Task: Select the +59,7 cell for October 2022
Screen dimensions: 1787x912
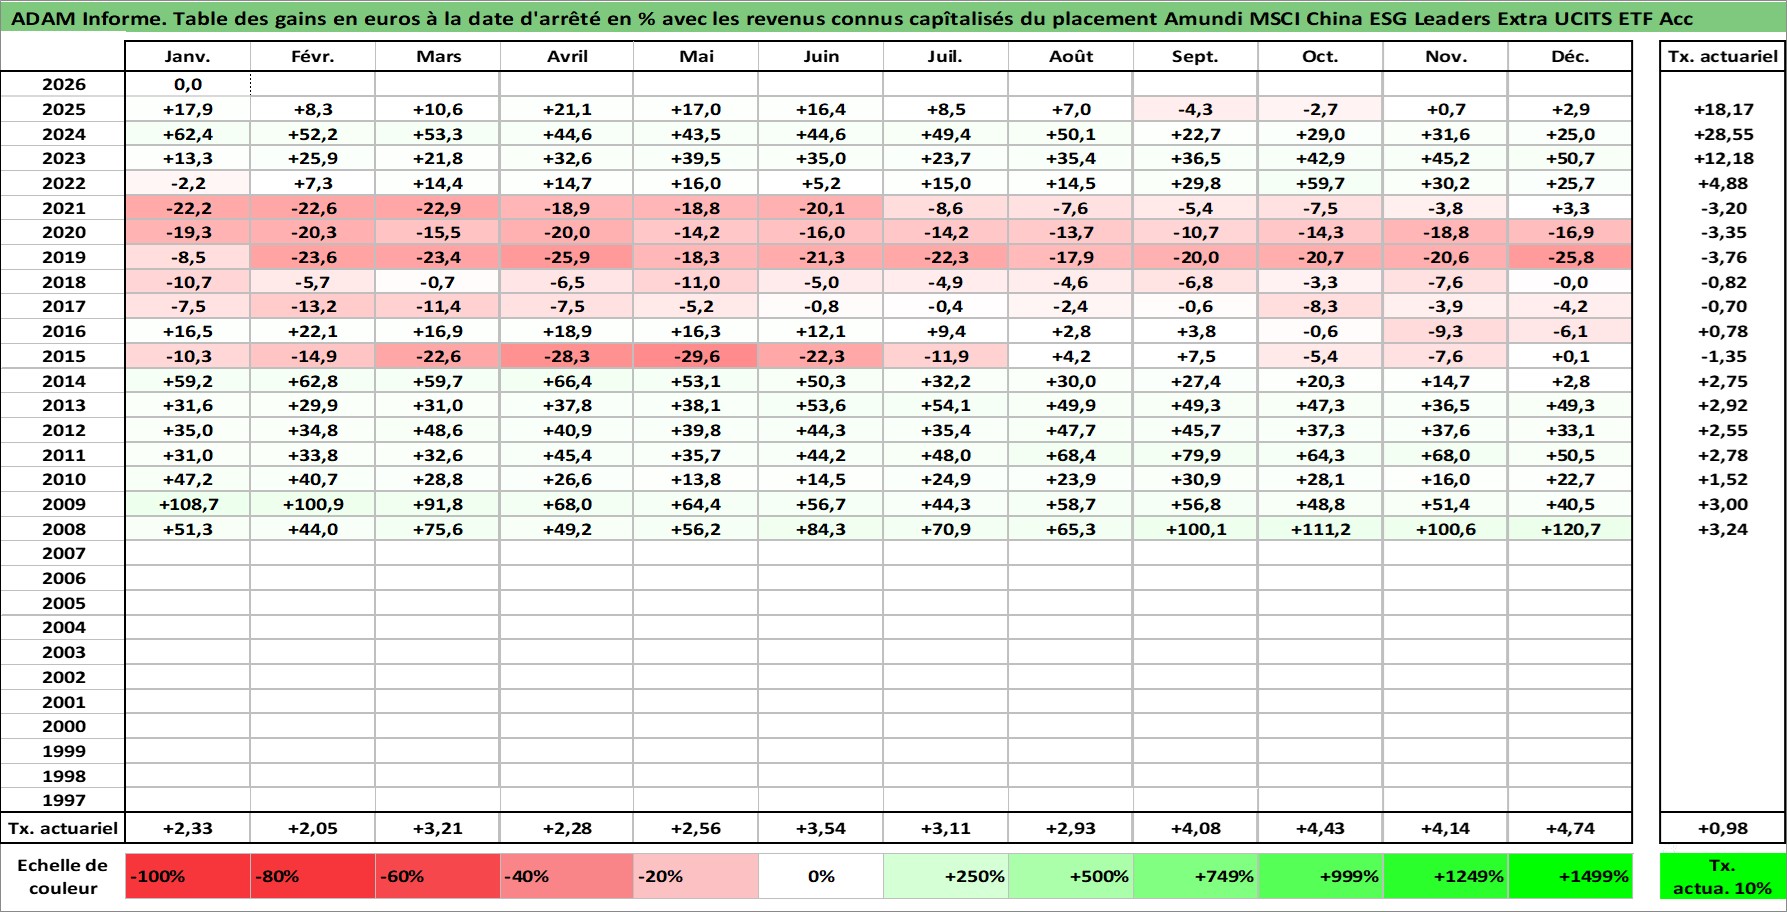Action: [x=1321, y=184]
